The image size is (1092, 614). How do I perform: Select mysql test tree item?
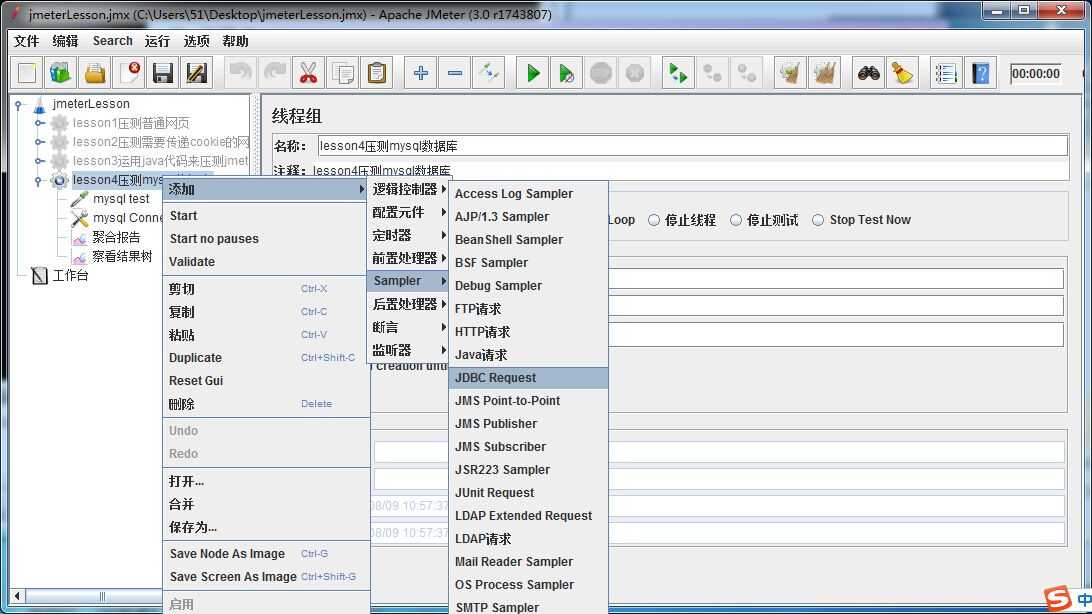[121, 199]
